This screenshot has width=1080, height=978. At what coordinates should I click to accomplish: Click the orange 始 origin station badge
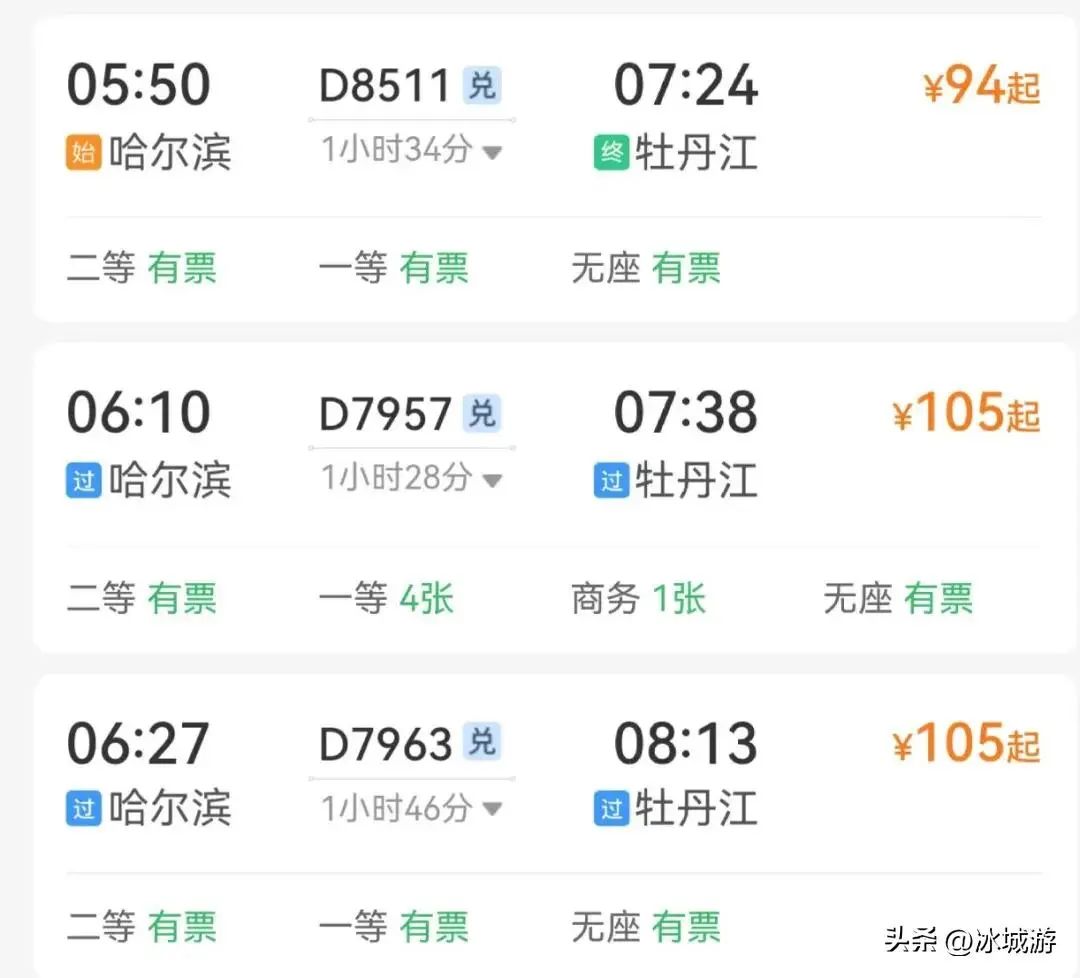(84, 153)
